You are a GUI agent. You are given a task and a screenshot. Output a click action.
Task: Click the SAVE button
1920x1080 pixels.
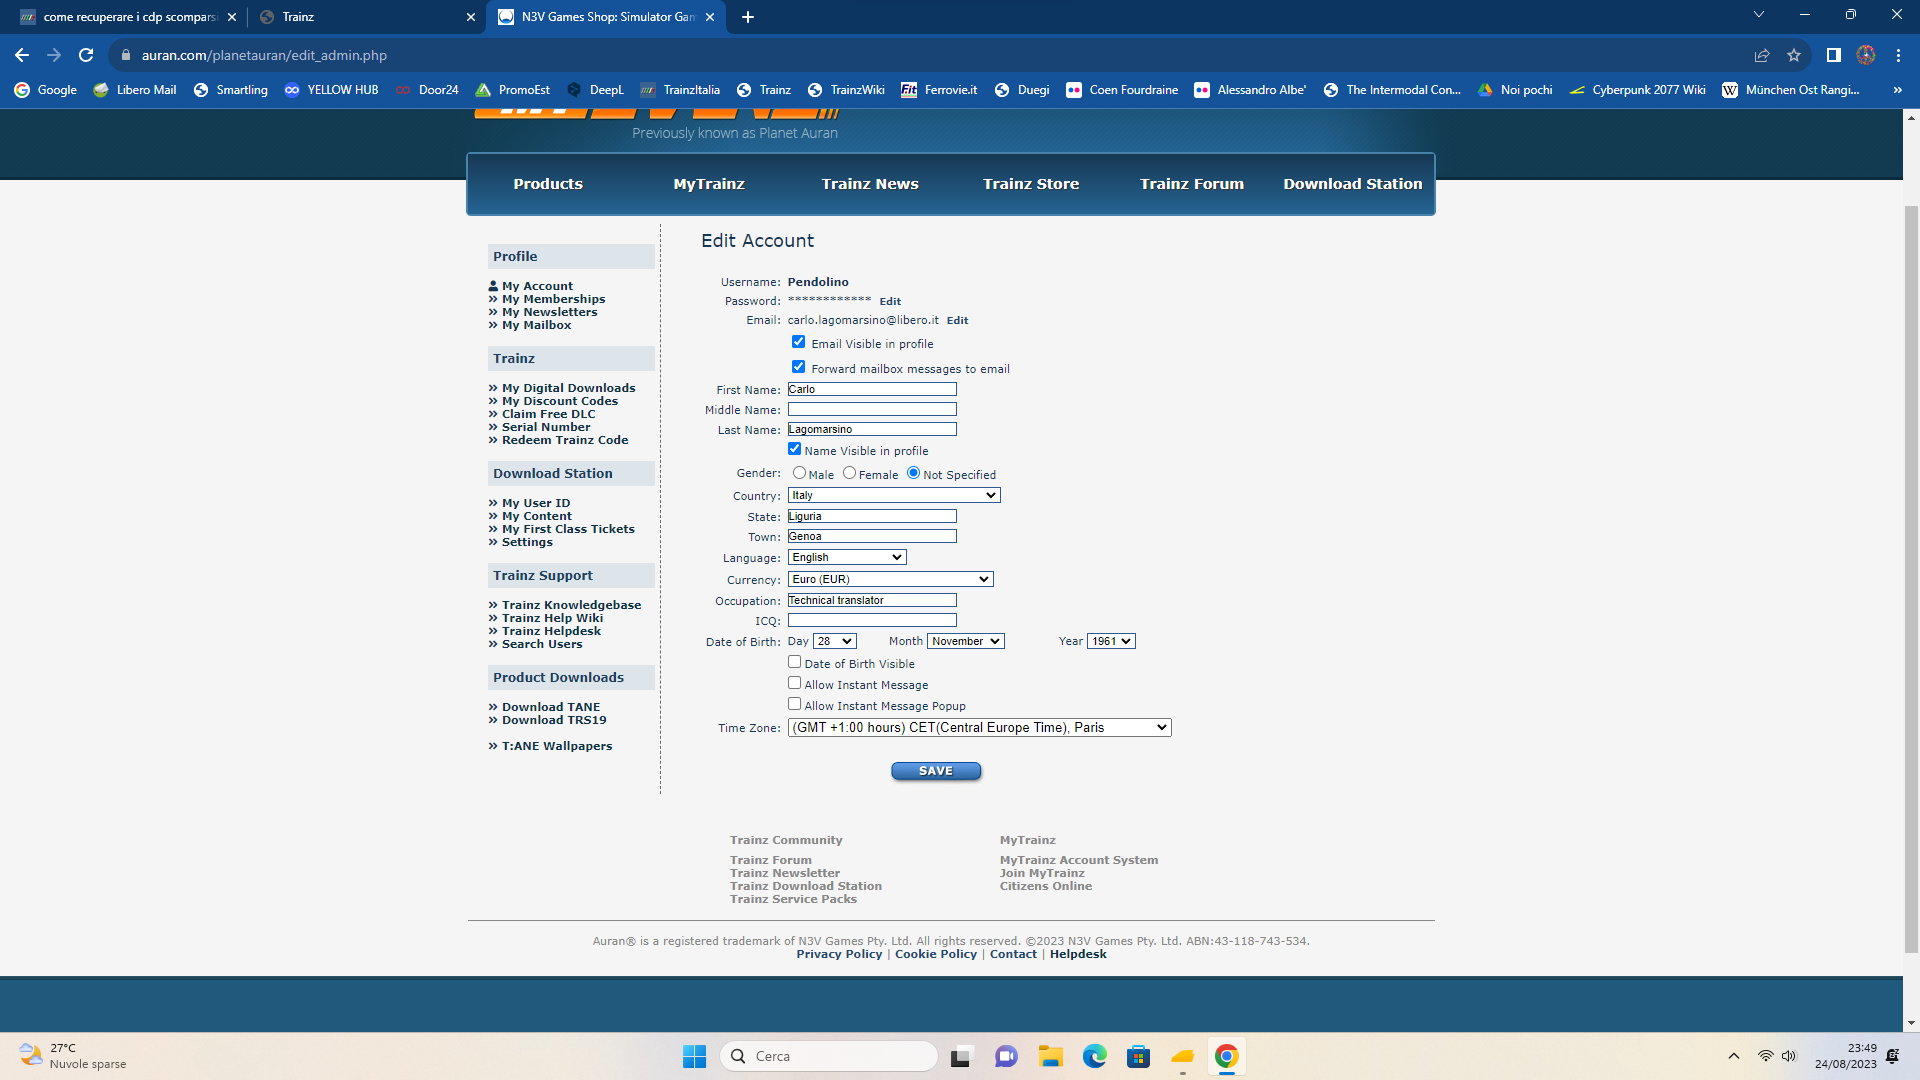pyautogui.click(x=936, y=771)
